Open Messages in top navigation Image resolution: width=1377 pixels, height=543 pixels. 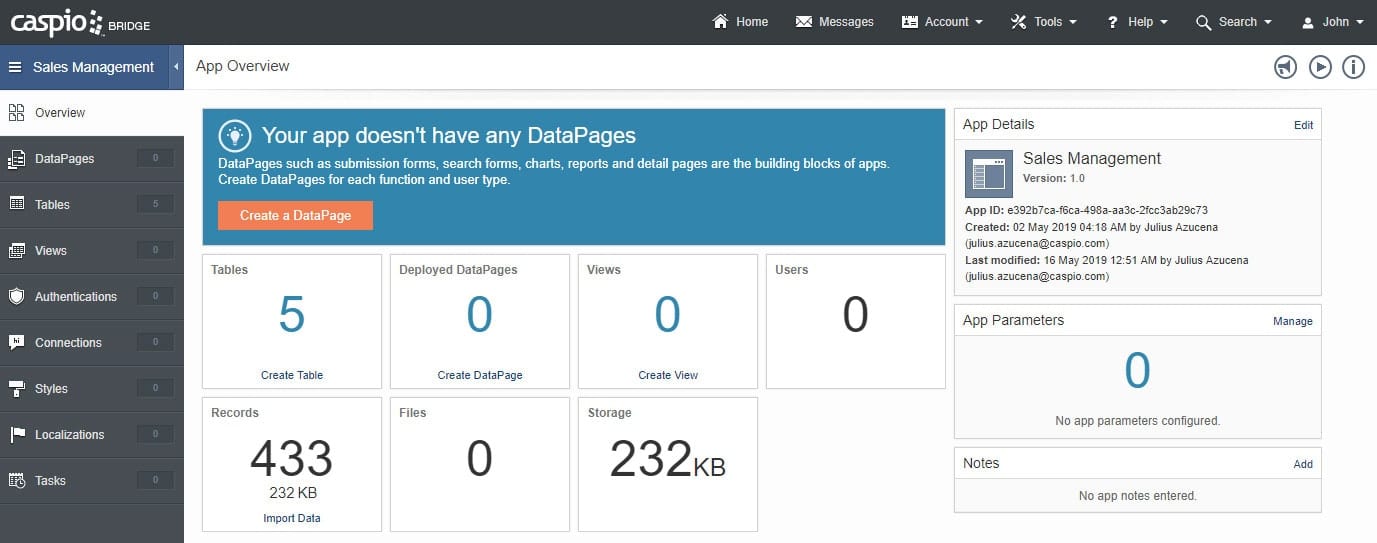[x=834, y=22]
